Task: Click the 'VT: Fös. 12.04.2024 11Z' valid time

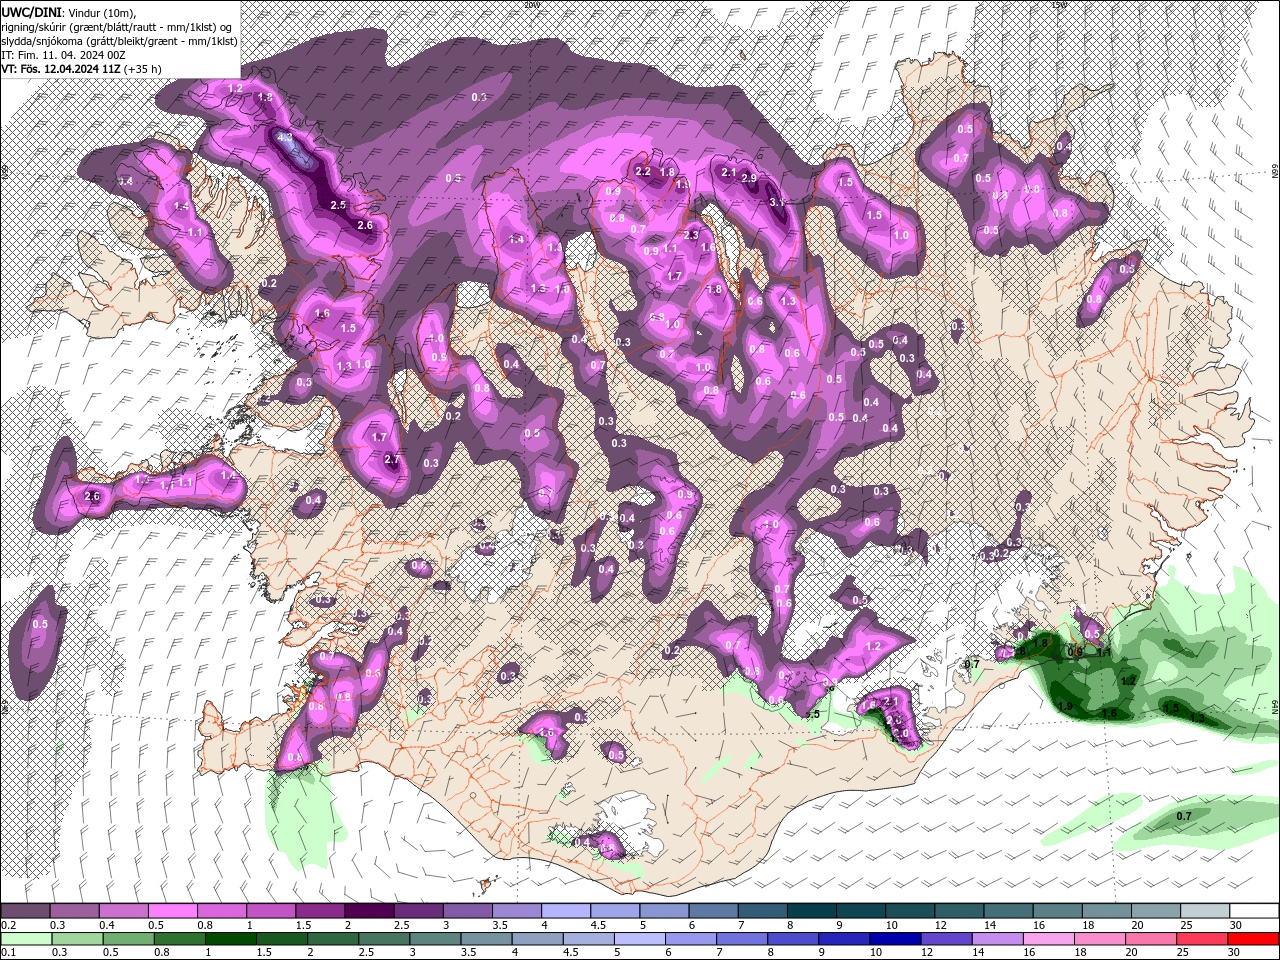Action: pos(61,69)
